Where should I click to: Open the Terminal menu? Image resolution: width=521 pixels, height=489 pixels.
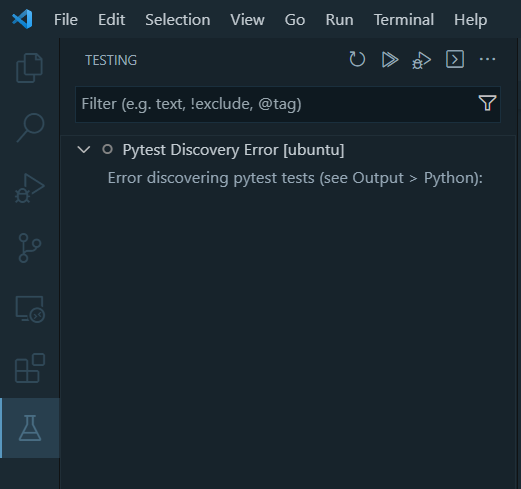[404, 20]
